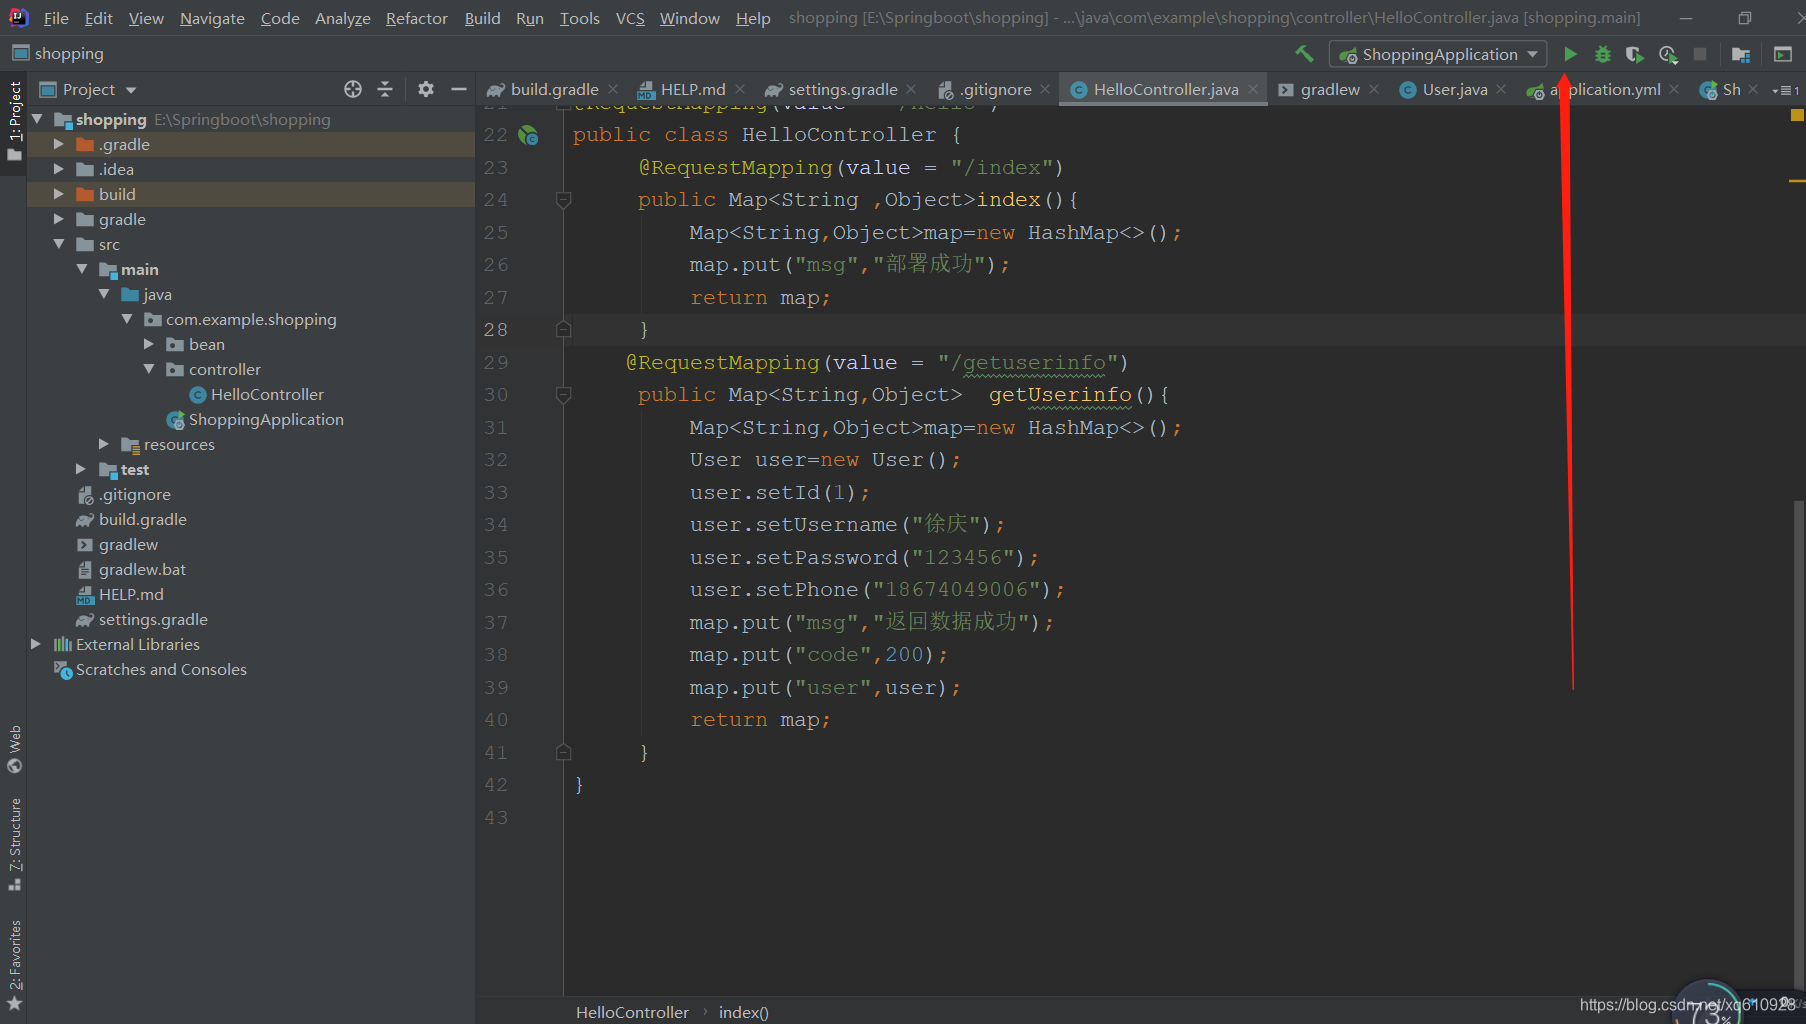
Task: Open the Refactor menu
Action: (416, 18)
